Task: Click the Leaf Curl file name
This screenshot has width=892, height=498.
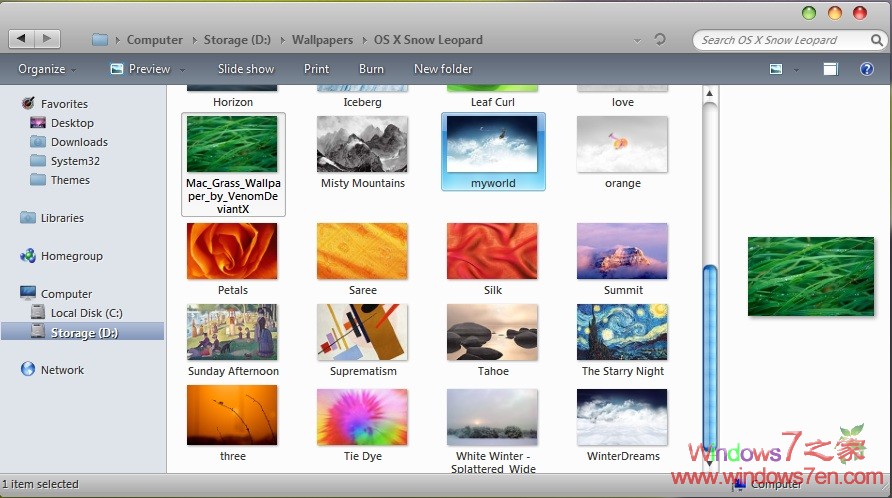Action: 493,102
